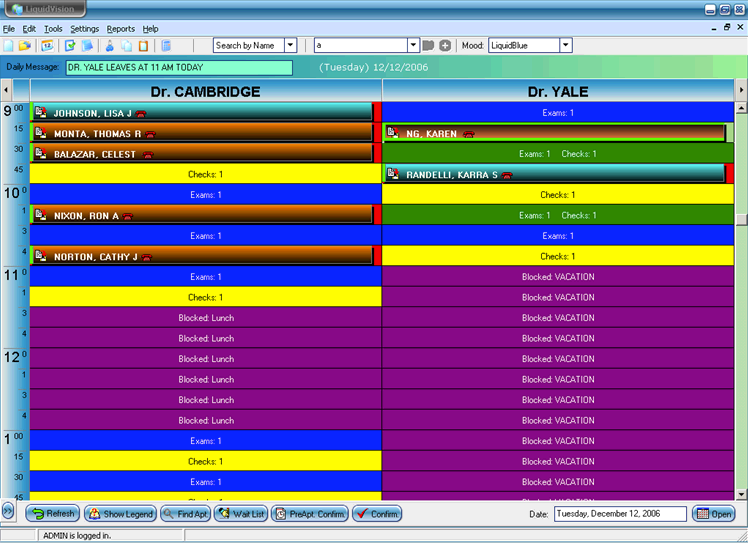
Task: Click the round plus add icon
Action: pyautogui.click(x=445, y=45)
